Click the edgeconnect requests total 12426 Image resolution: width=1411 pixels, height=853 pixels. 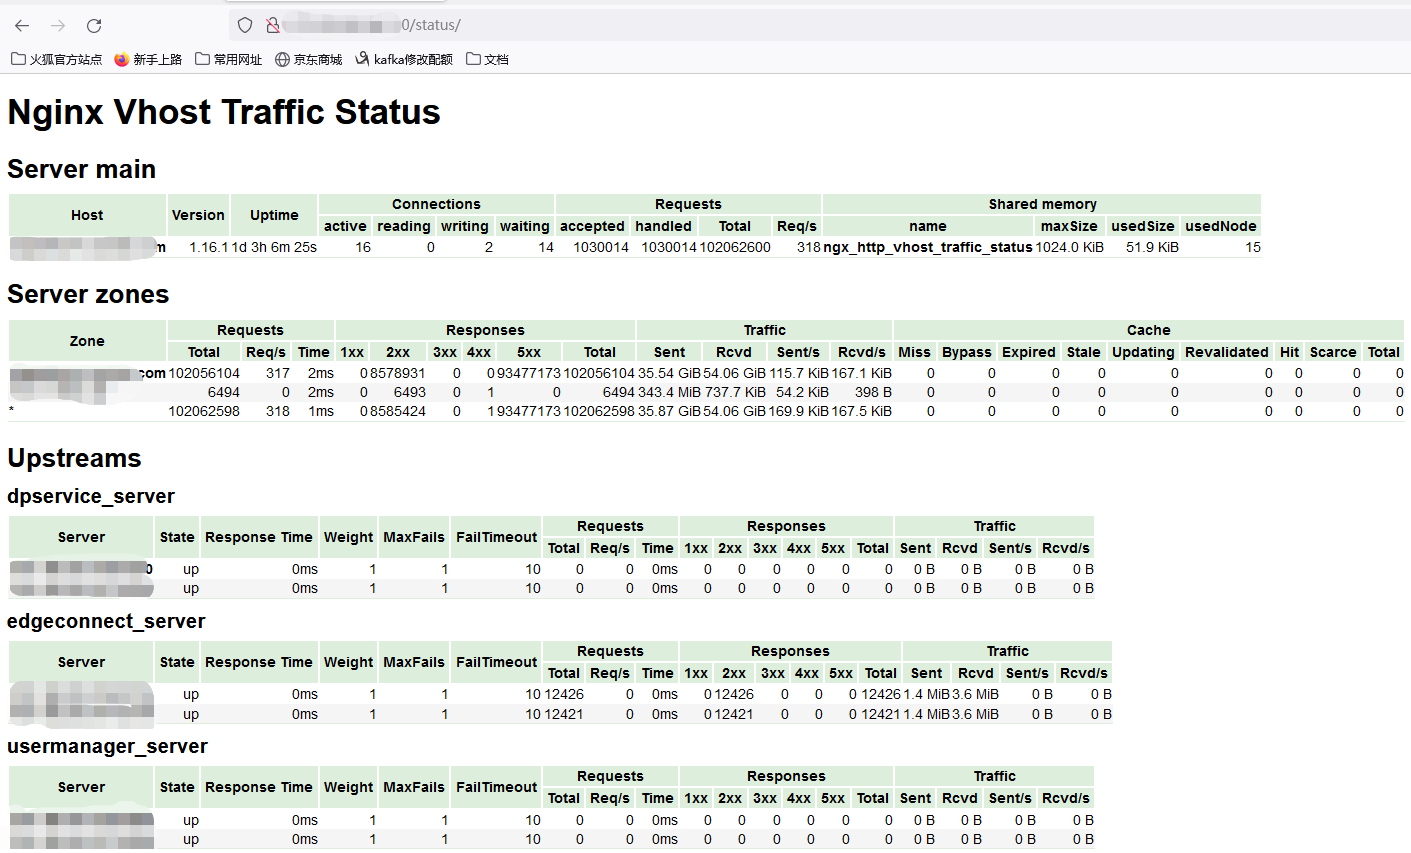tap(564, 694)
